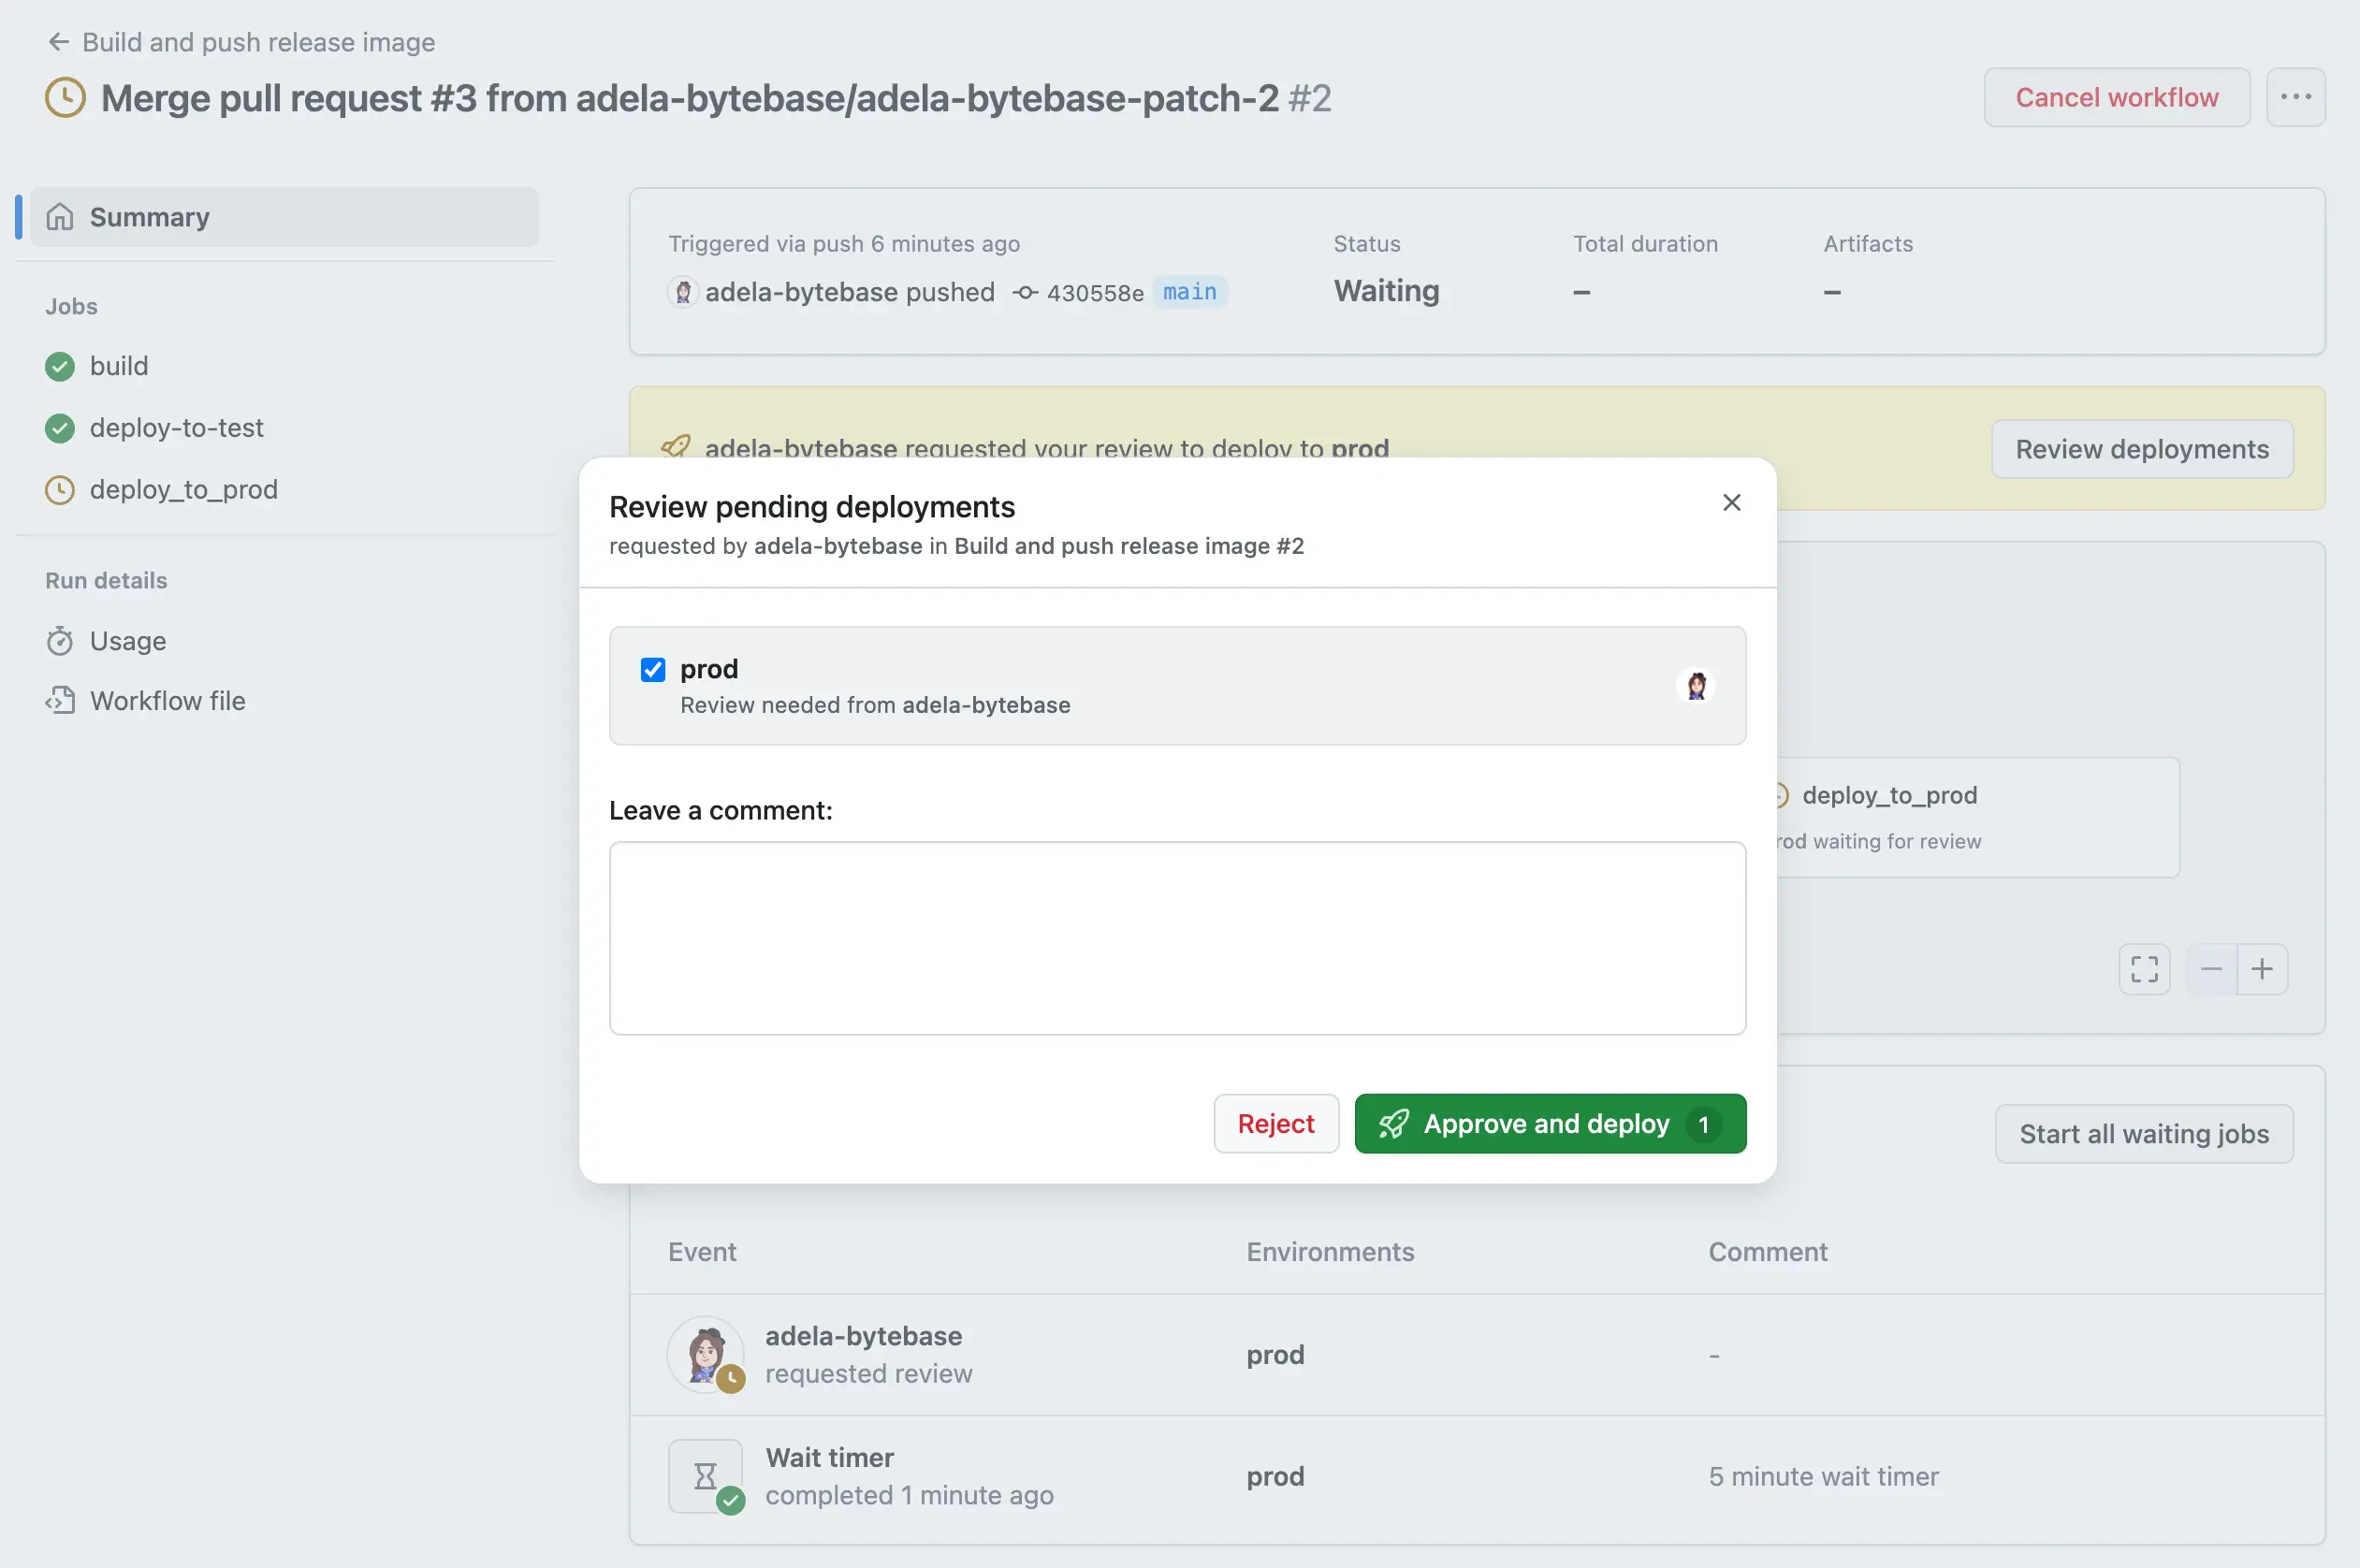
Task: Open the three-dots workflow options menu
Action: tap(2295, 97)
